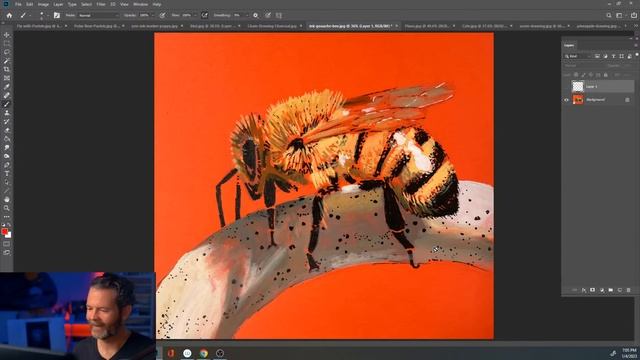640x360 pixels.
Task: Select the Gradient tool
Action: [7, 139]
